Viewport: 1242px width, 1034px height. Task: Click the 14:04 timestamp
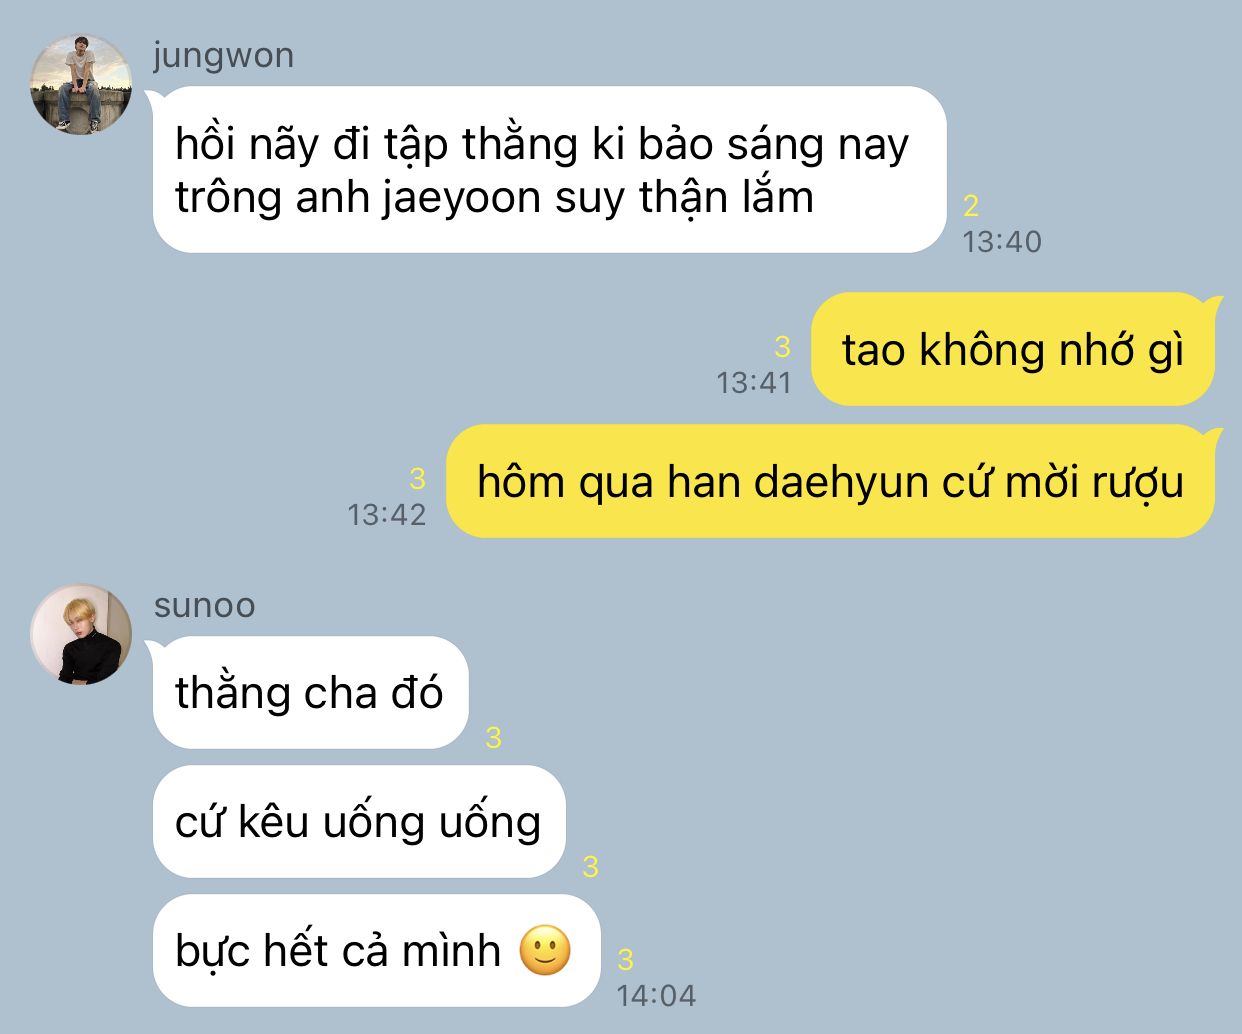tap(656, 995)
